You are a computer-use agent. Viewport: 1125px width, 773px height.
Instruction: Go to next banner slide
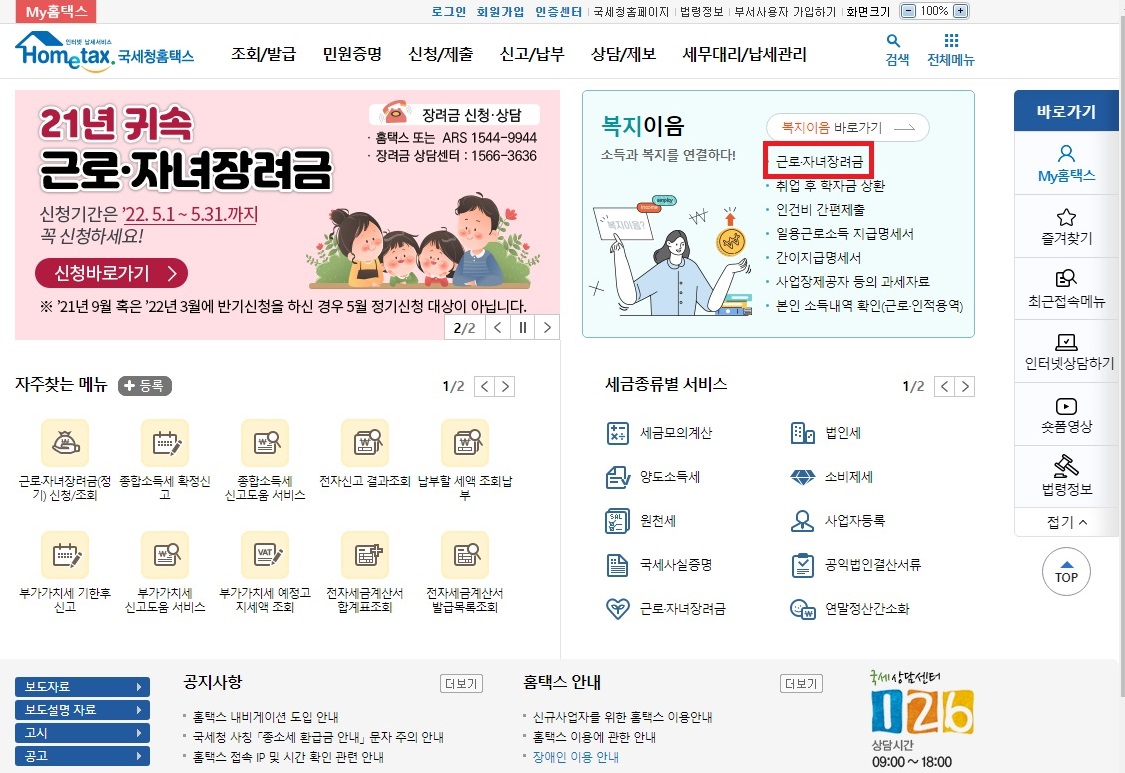pyautogui.click(x=547, y=327)
